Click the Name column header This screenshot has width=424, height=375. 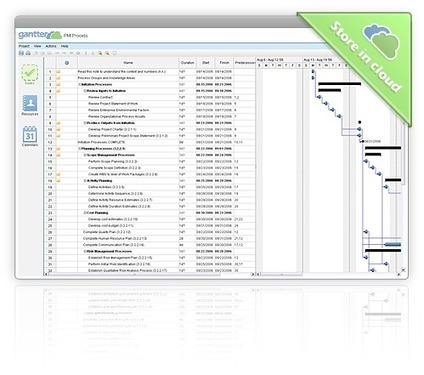[128, 63]
